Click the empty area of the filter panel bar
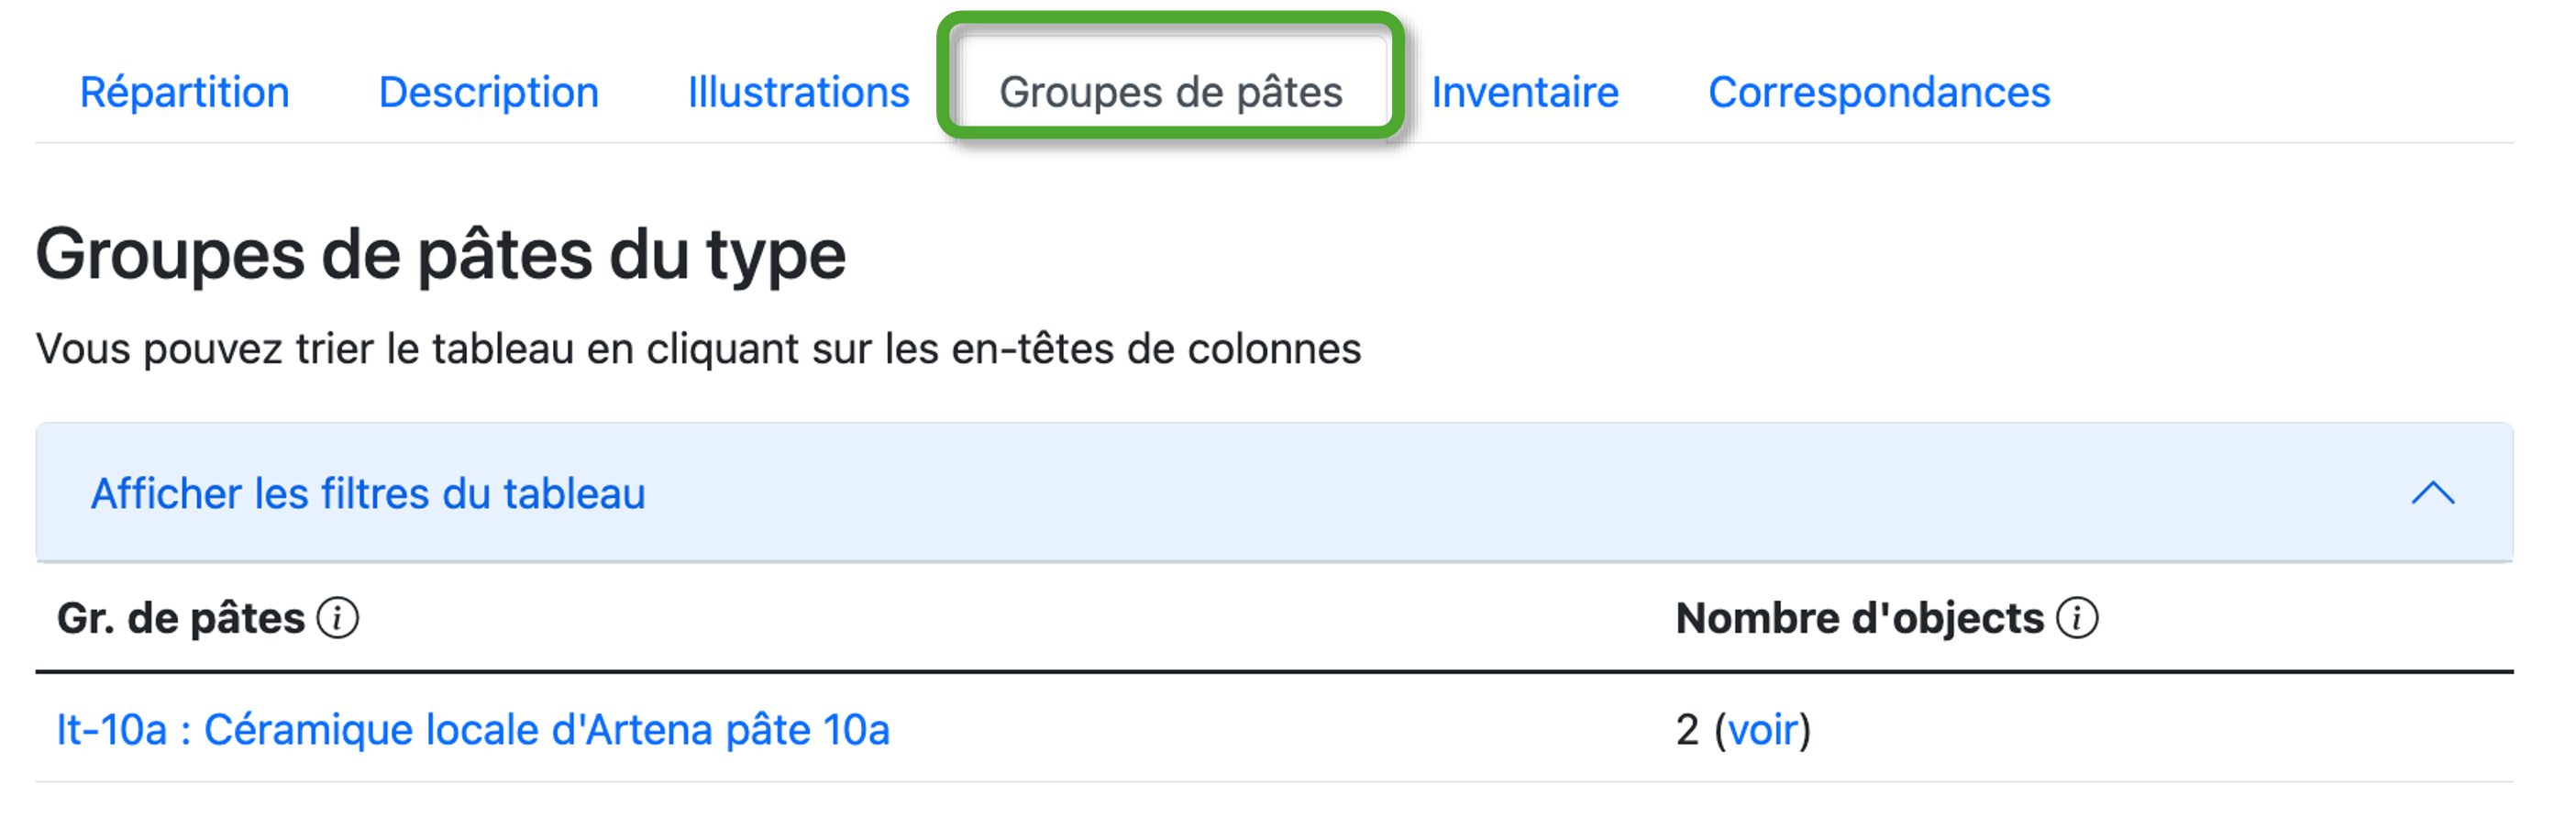This screenshot has width=2576, height=840. tap(1500, 493)
